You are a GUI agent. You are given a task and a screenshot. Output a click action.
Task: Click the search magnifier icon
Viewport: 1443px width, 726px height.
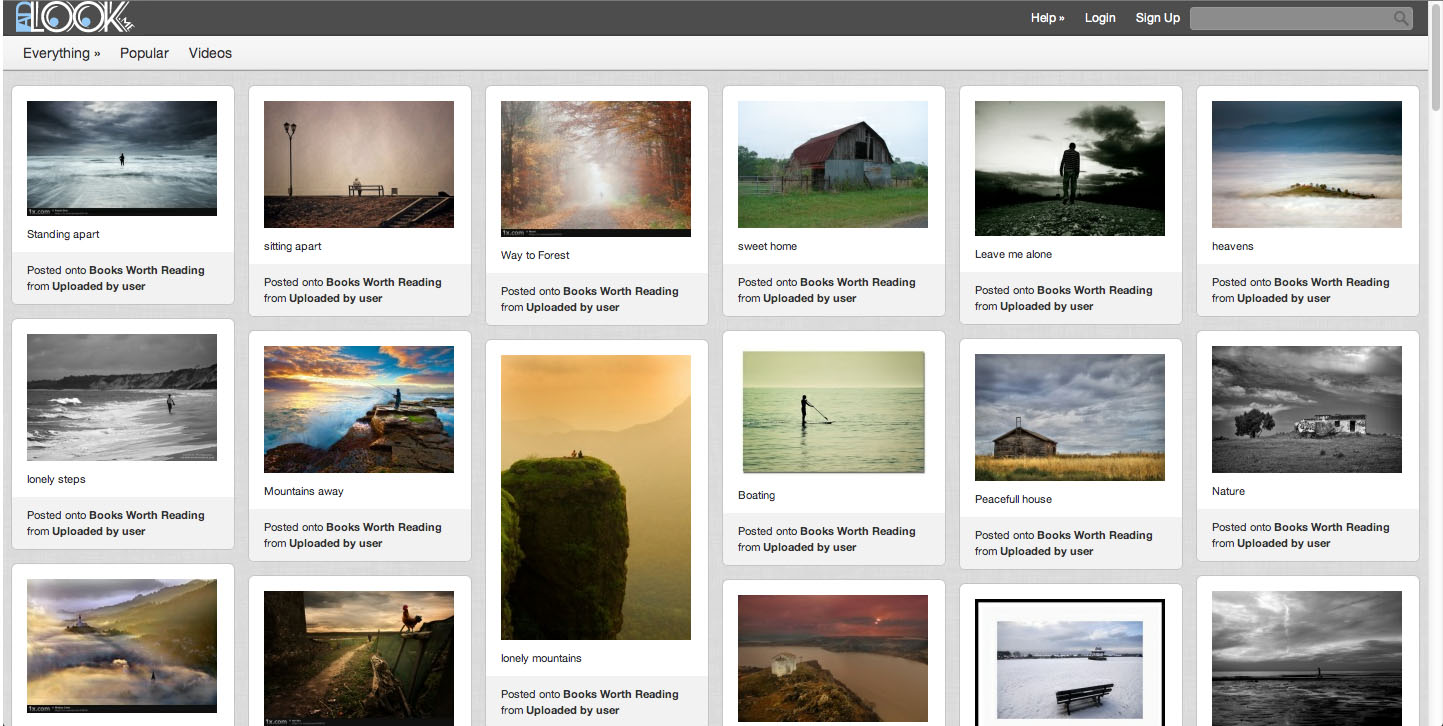click(1401, 18)
